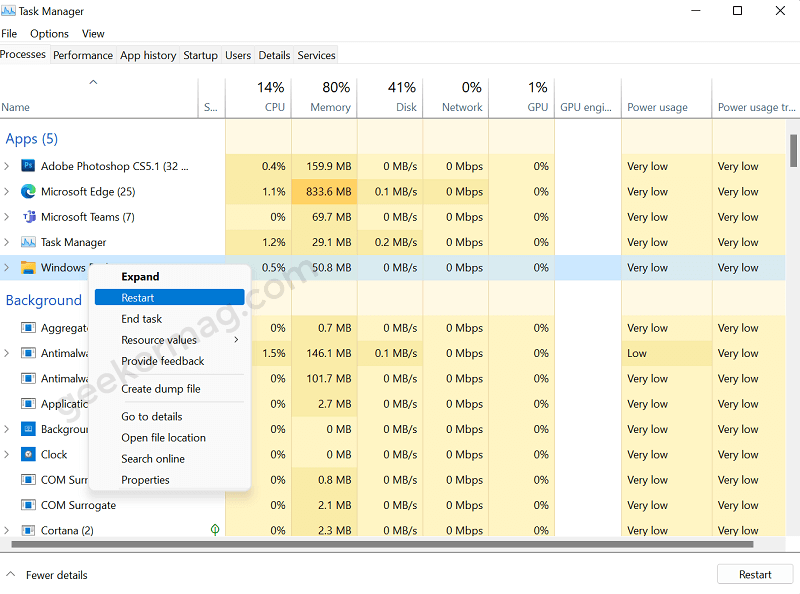Viewport: 800px width, 594px height.
Task: Click the Power usage trend column header
Action: 756,97
